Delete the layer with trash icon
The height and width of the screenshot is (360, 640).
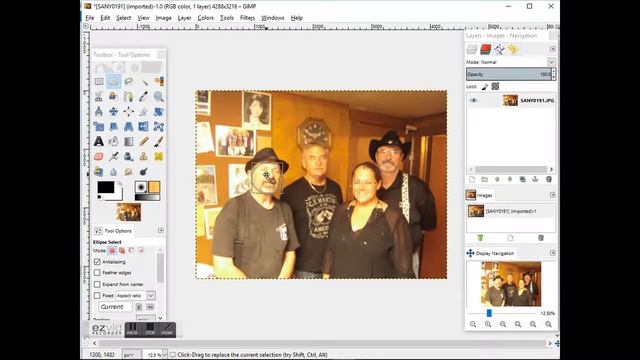tap(549, 180)
